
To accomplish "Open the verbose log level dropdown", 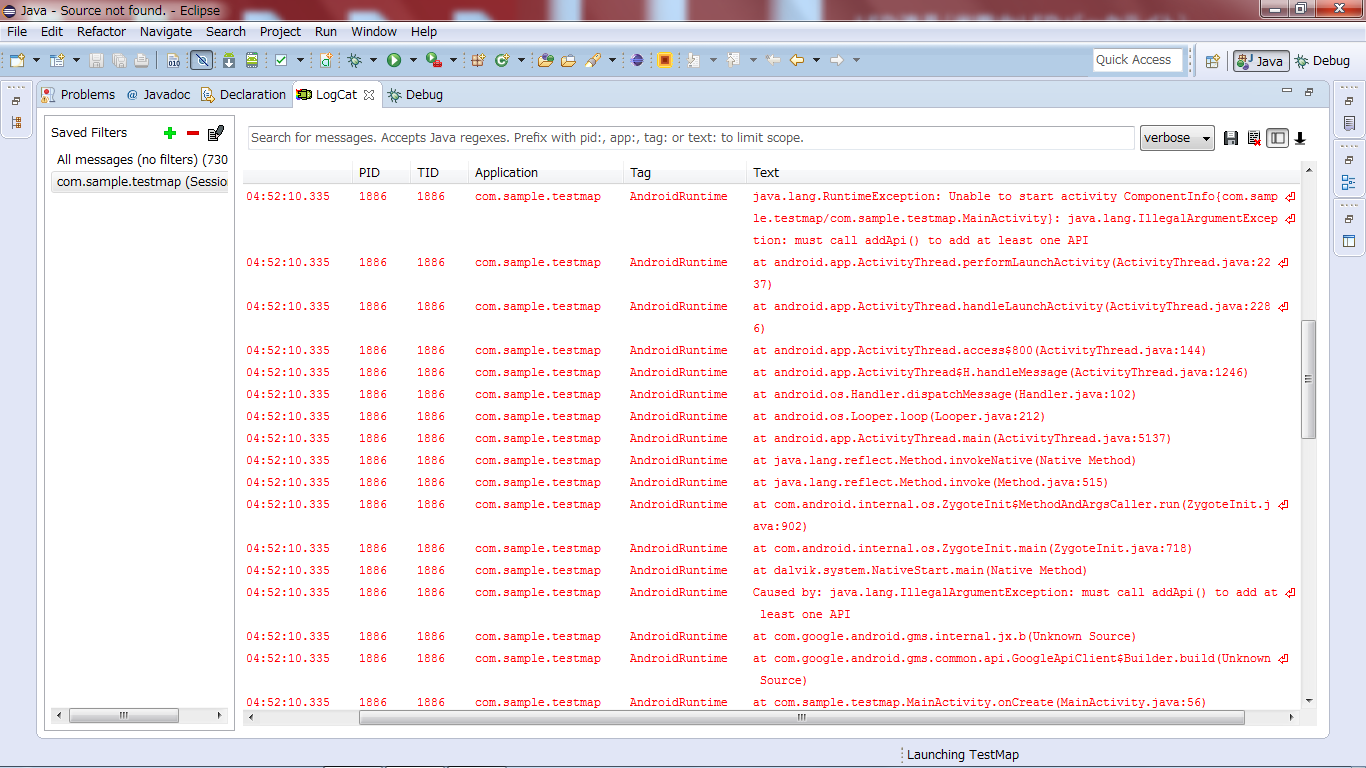I will [x=1177, y=138].
